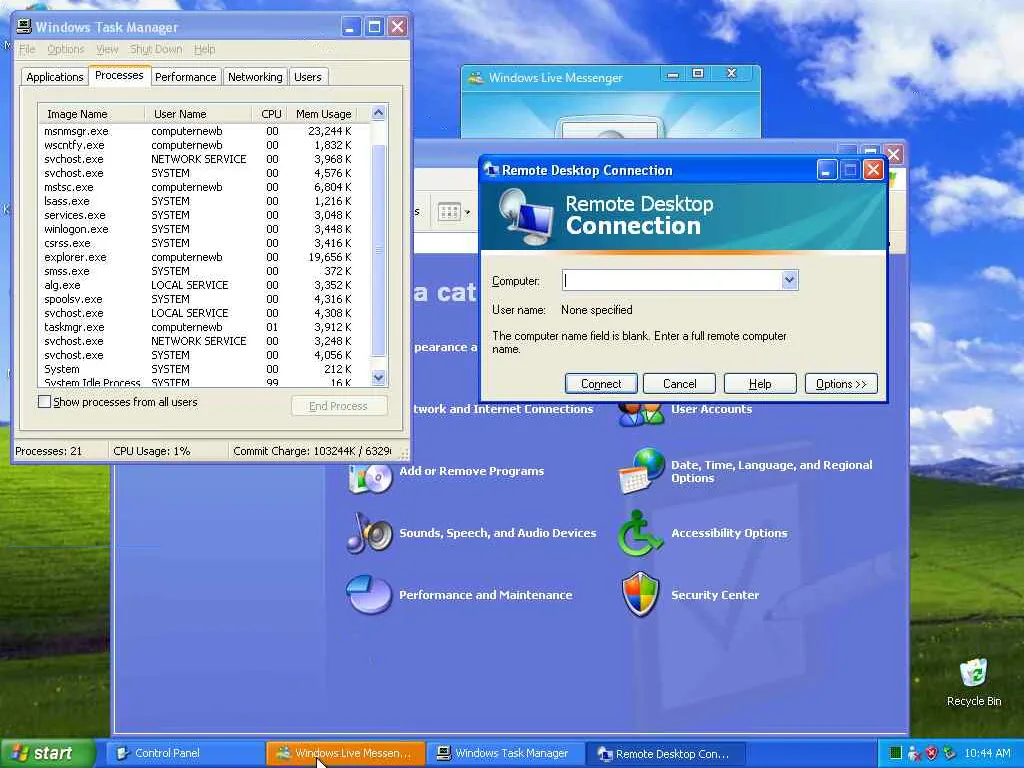Select the alg.exe process row
This screenshot has height=768, width=1024.
(204, 285)
